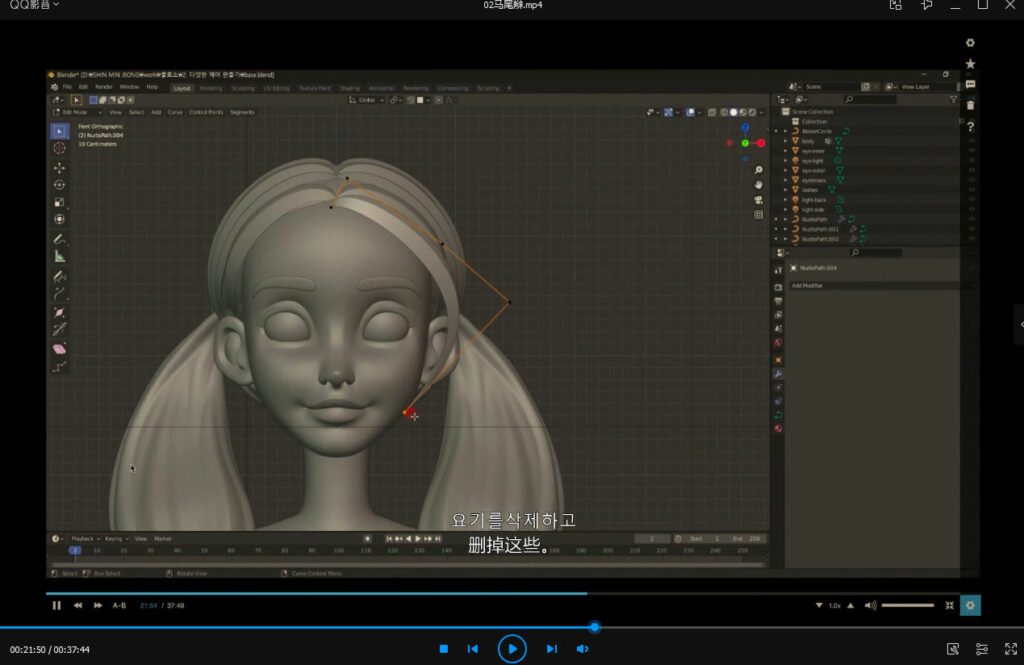1024x665 pixels.
Task: Click the star favorite icon in the sidebar
Action: point(970,63)
